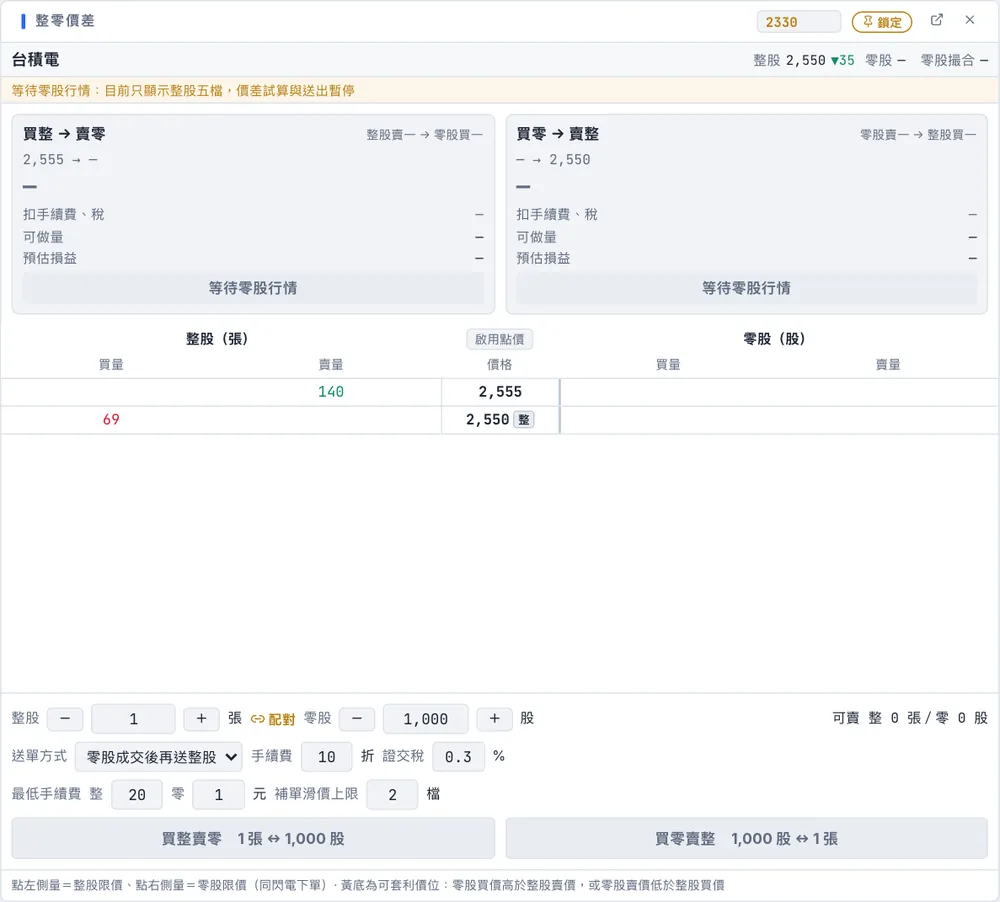The image size is (1000, 902).
Task: Increase 整股 quantity with plus button
Action: tap(201, 718)
